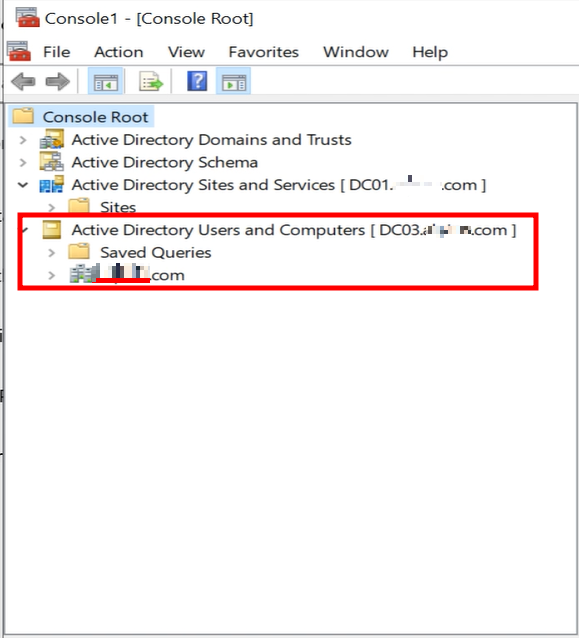579x638 pixels.
Task: Collapse Active Directory Sites and Services
Action: coord(23,185)
